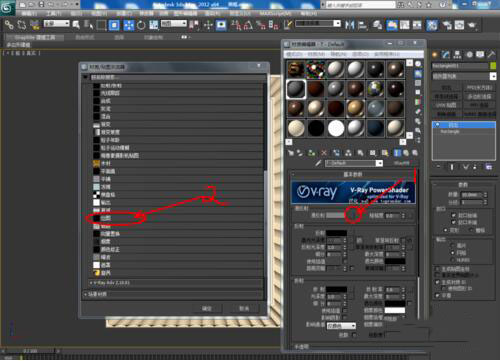
Task: Open the Layer Manager
Action: click(377, 25)
